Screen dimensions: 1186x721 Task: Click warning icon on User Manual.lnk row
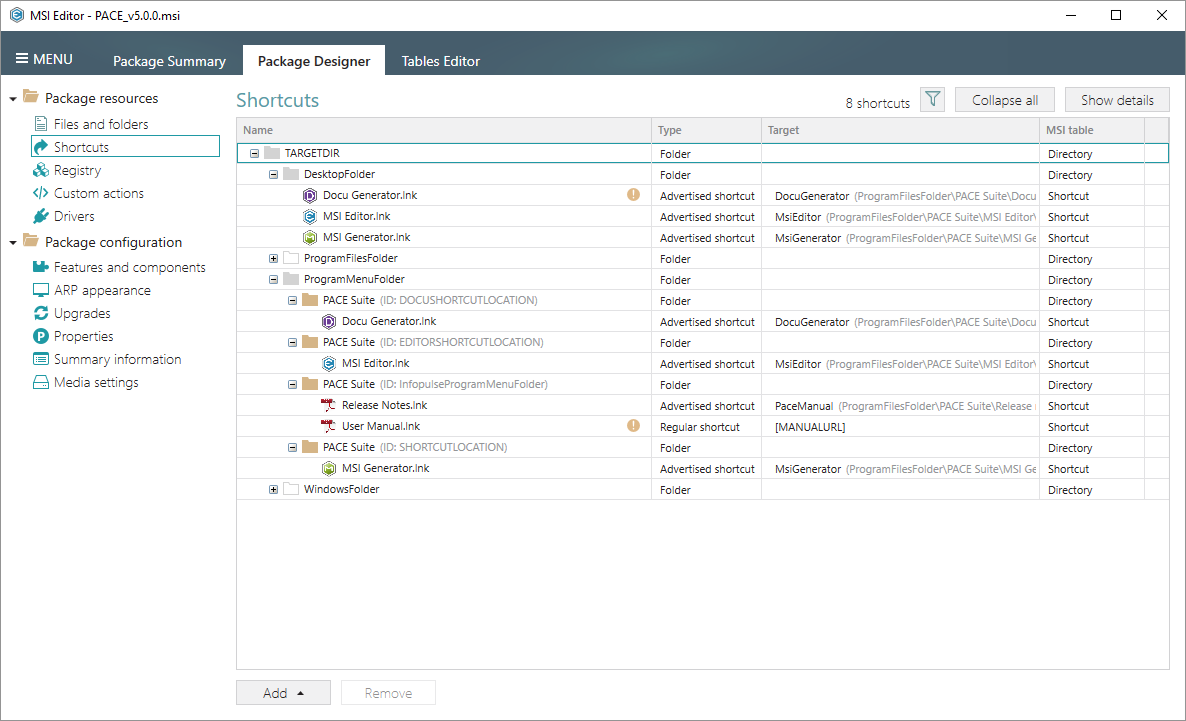coord(633,426)
